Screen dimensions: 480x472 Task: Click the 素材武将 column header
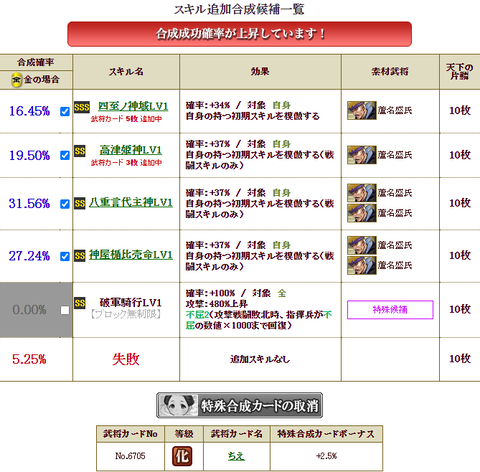point(390,72)
